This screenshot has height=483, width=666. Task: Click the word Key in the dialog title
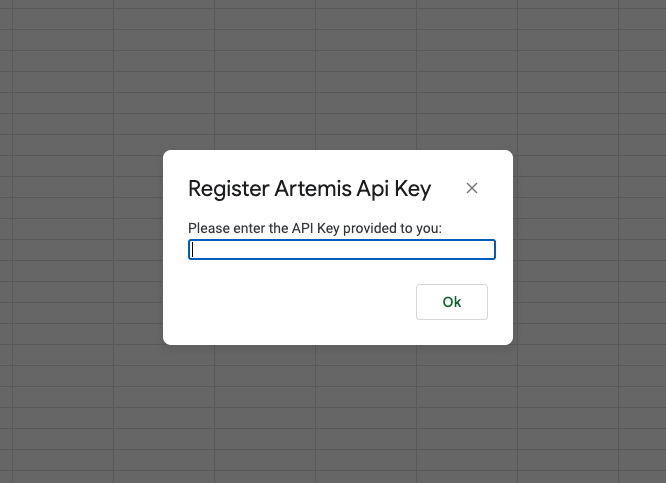tap(412, 189)
